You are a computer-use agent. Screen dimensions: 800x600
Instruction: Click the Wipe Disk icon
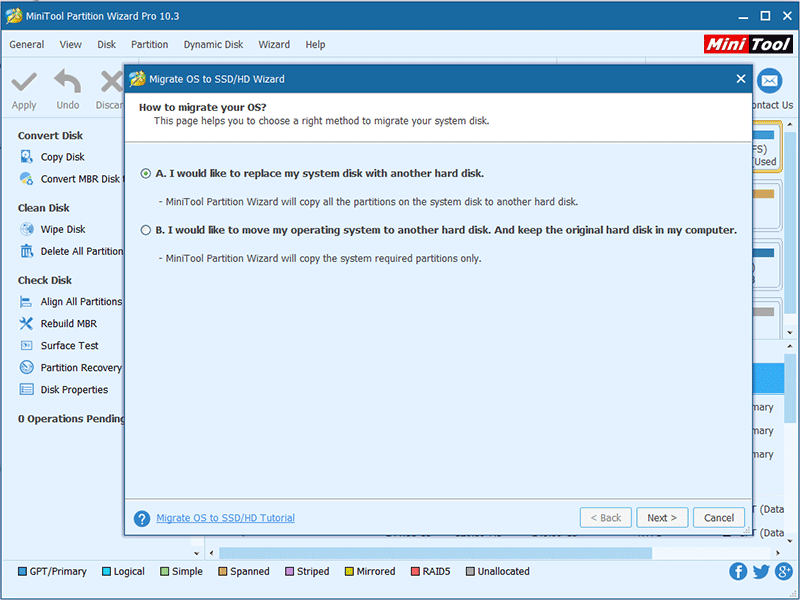pyautogui.click(x=26, y=229)
